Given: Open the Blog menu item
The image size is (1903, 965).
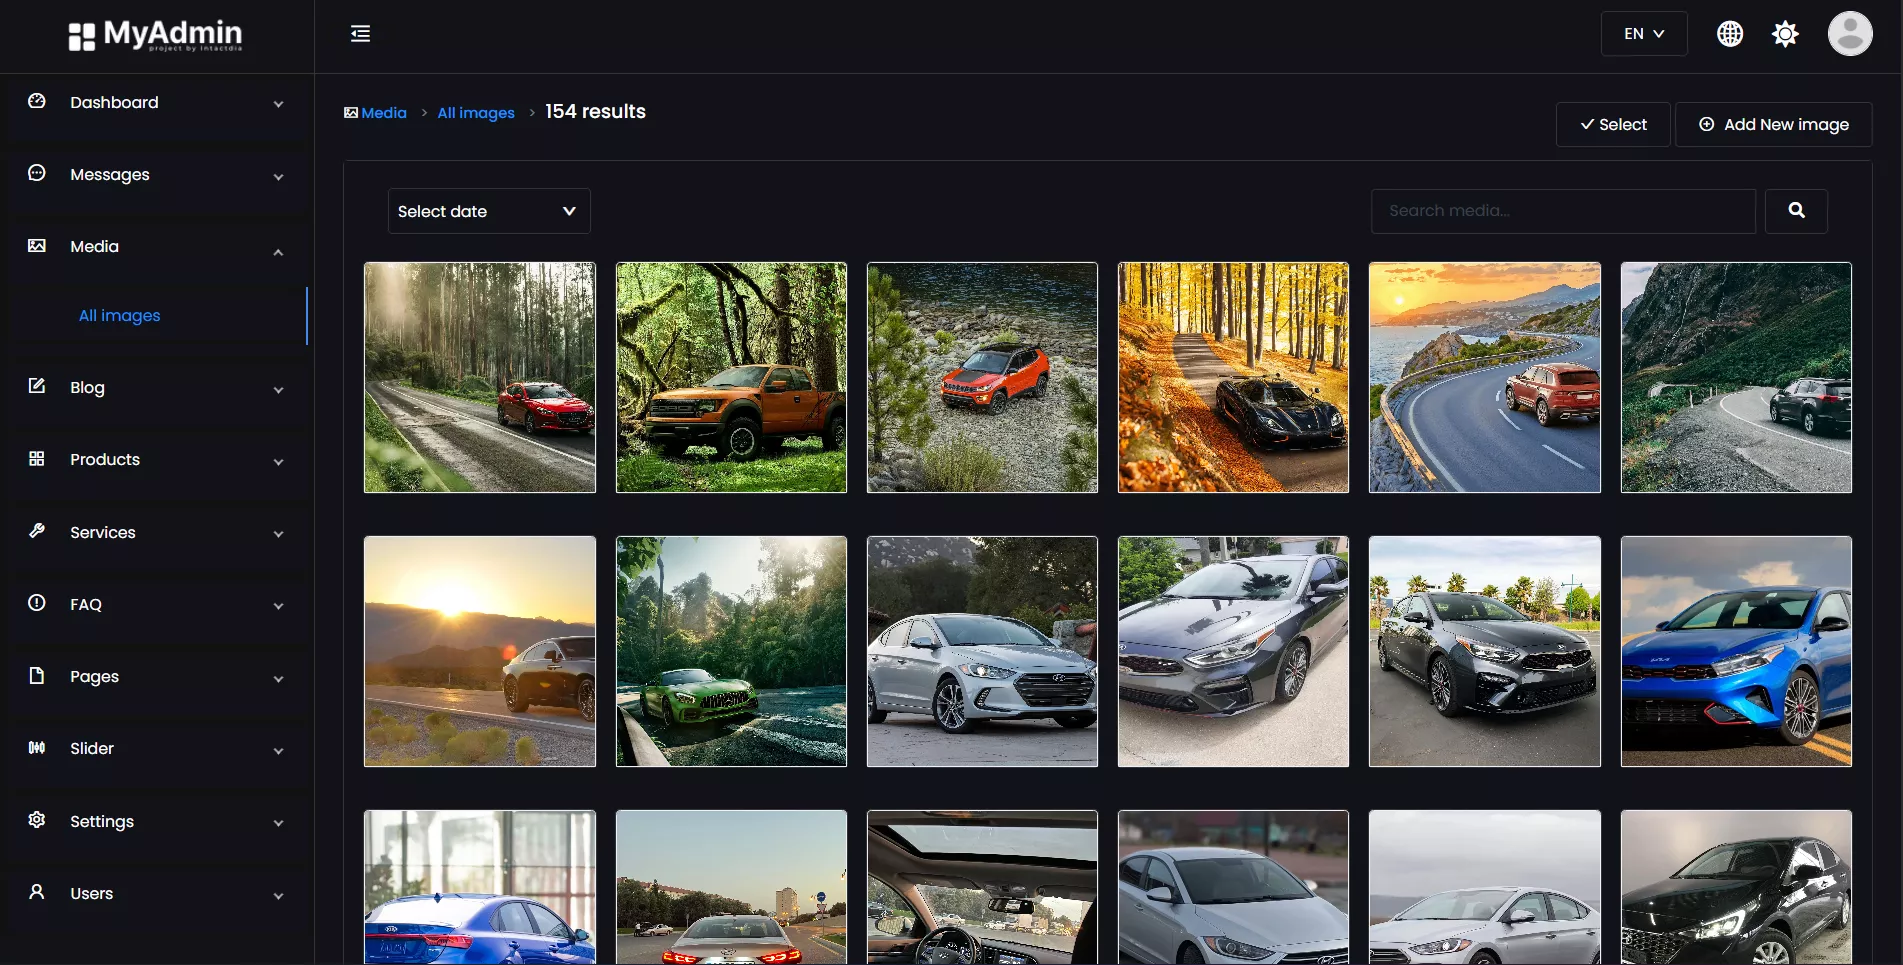Looking at the screenshot, I should click(x=87, y=388).
